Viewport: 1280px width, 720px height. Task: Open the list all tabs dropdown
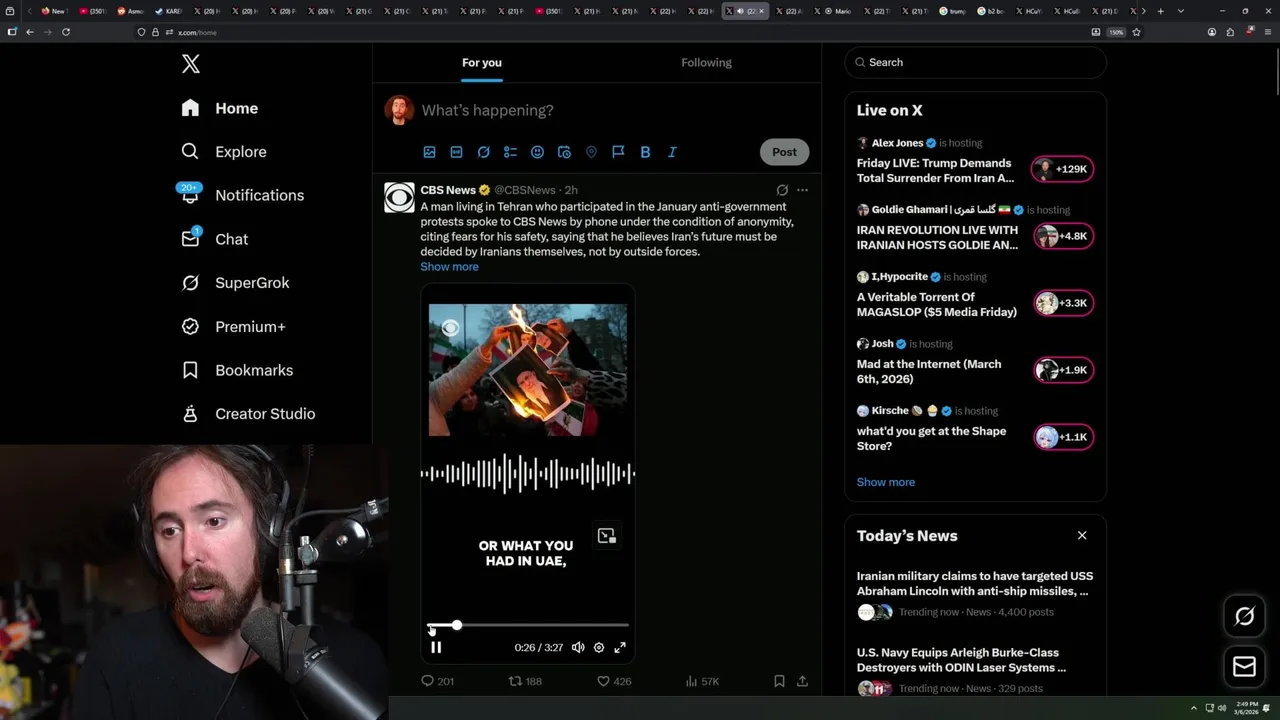pyautogui.click(x=1181, y=11)
